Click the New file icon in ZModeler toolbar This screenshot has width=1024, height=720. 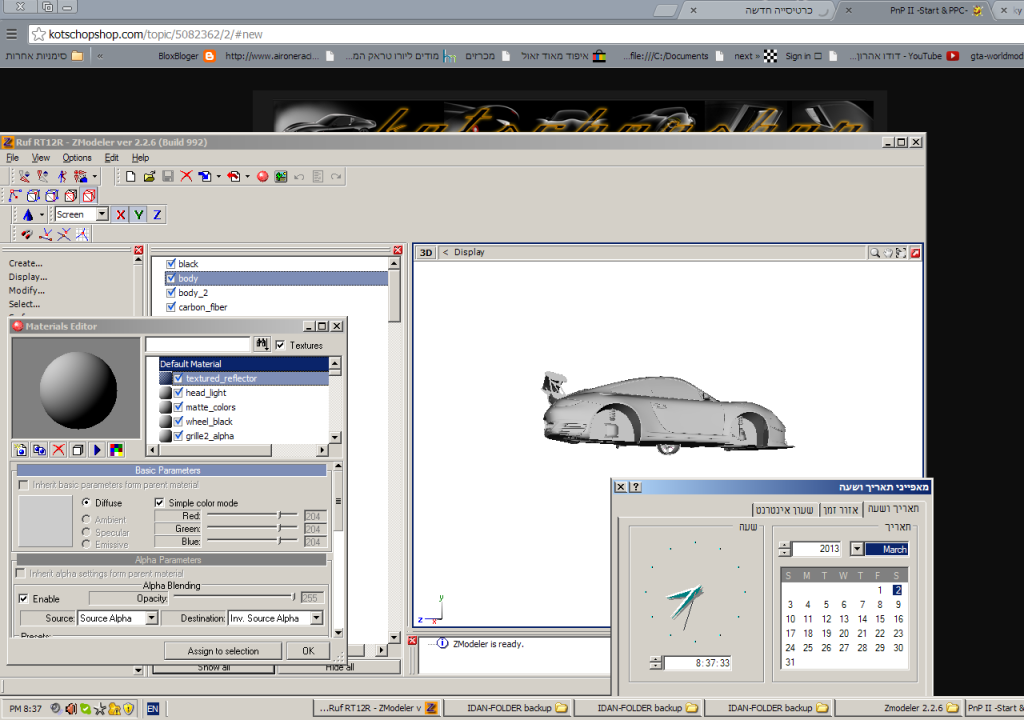pyautogui.click(x=130, y=177)
